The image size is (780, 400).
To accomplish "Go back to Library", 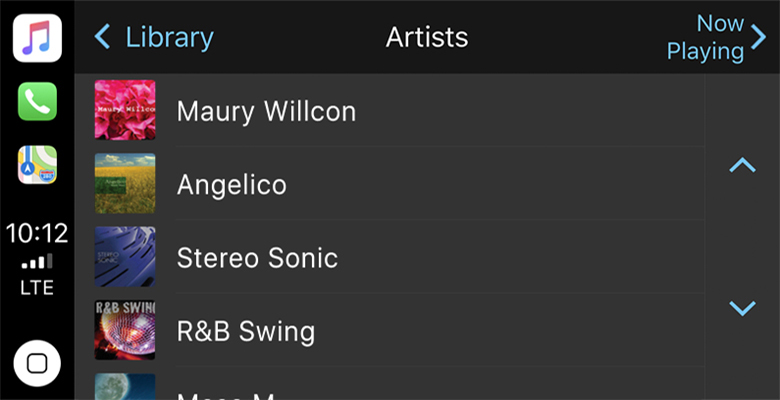I will [168, 38].
